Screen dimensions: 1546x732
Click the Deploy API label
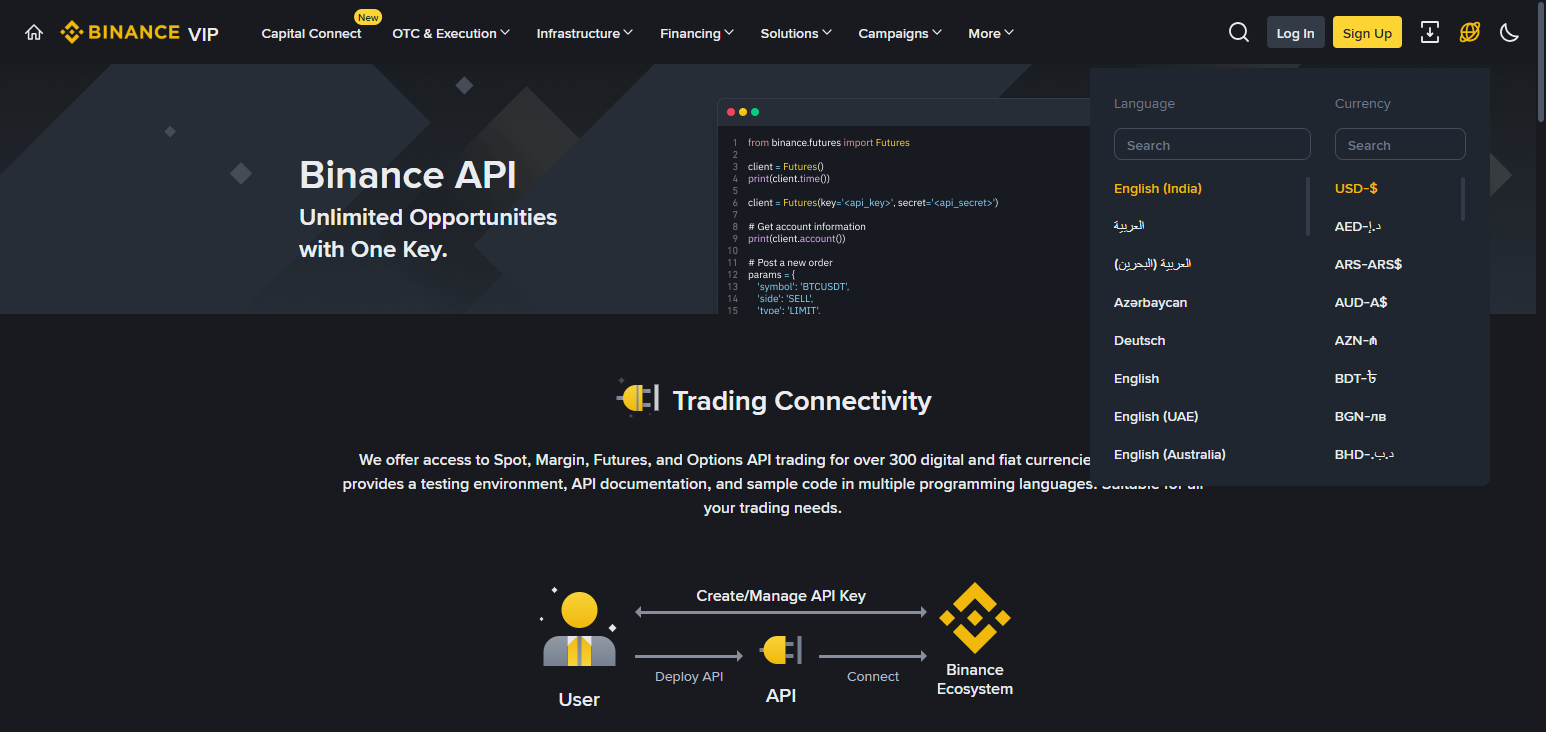689,677
